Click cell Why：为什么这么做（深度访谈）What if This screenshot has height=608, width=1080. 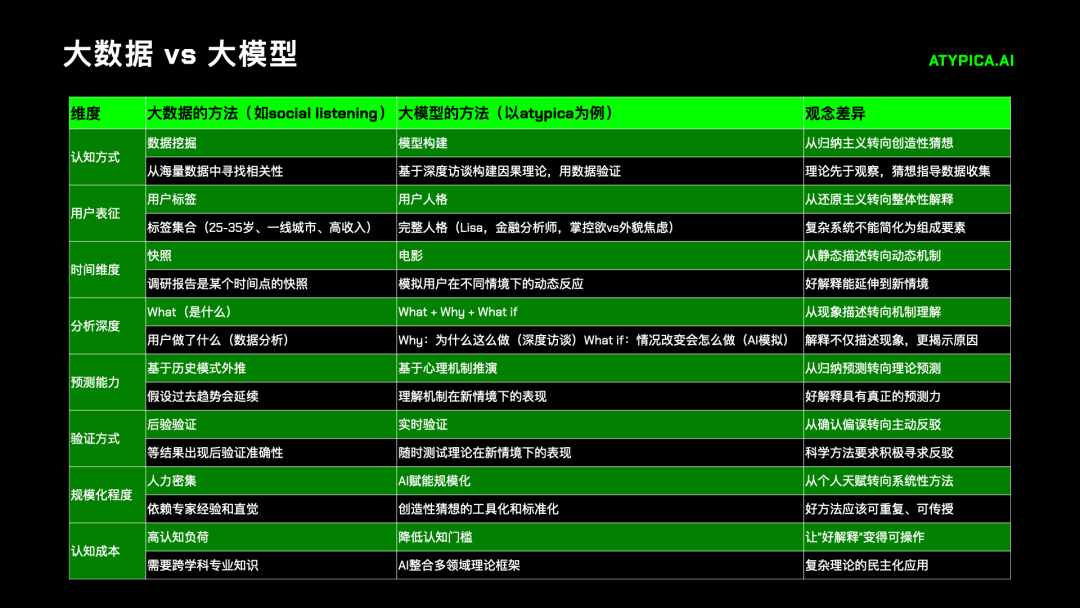599,339
